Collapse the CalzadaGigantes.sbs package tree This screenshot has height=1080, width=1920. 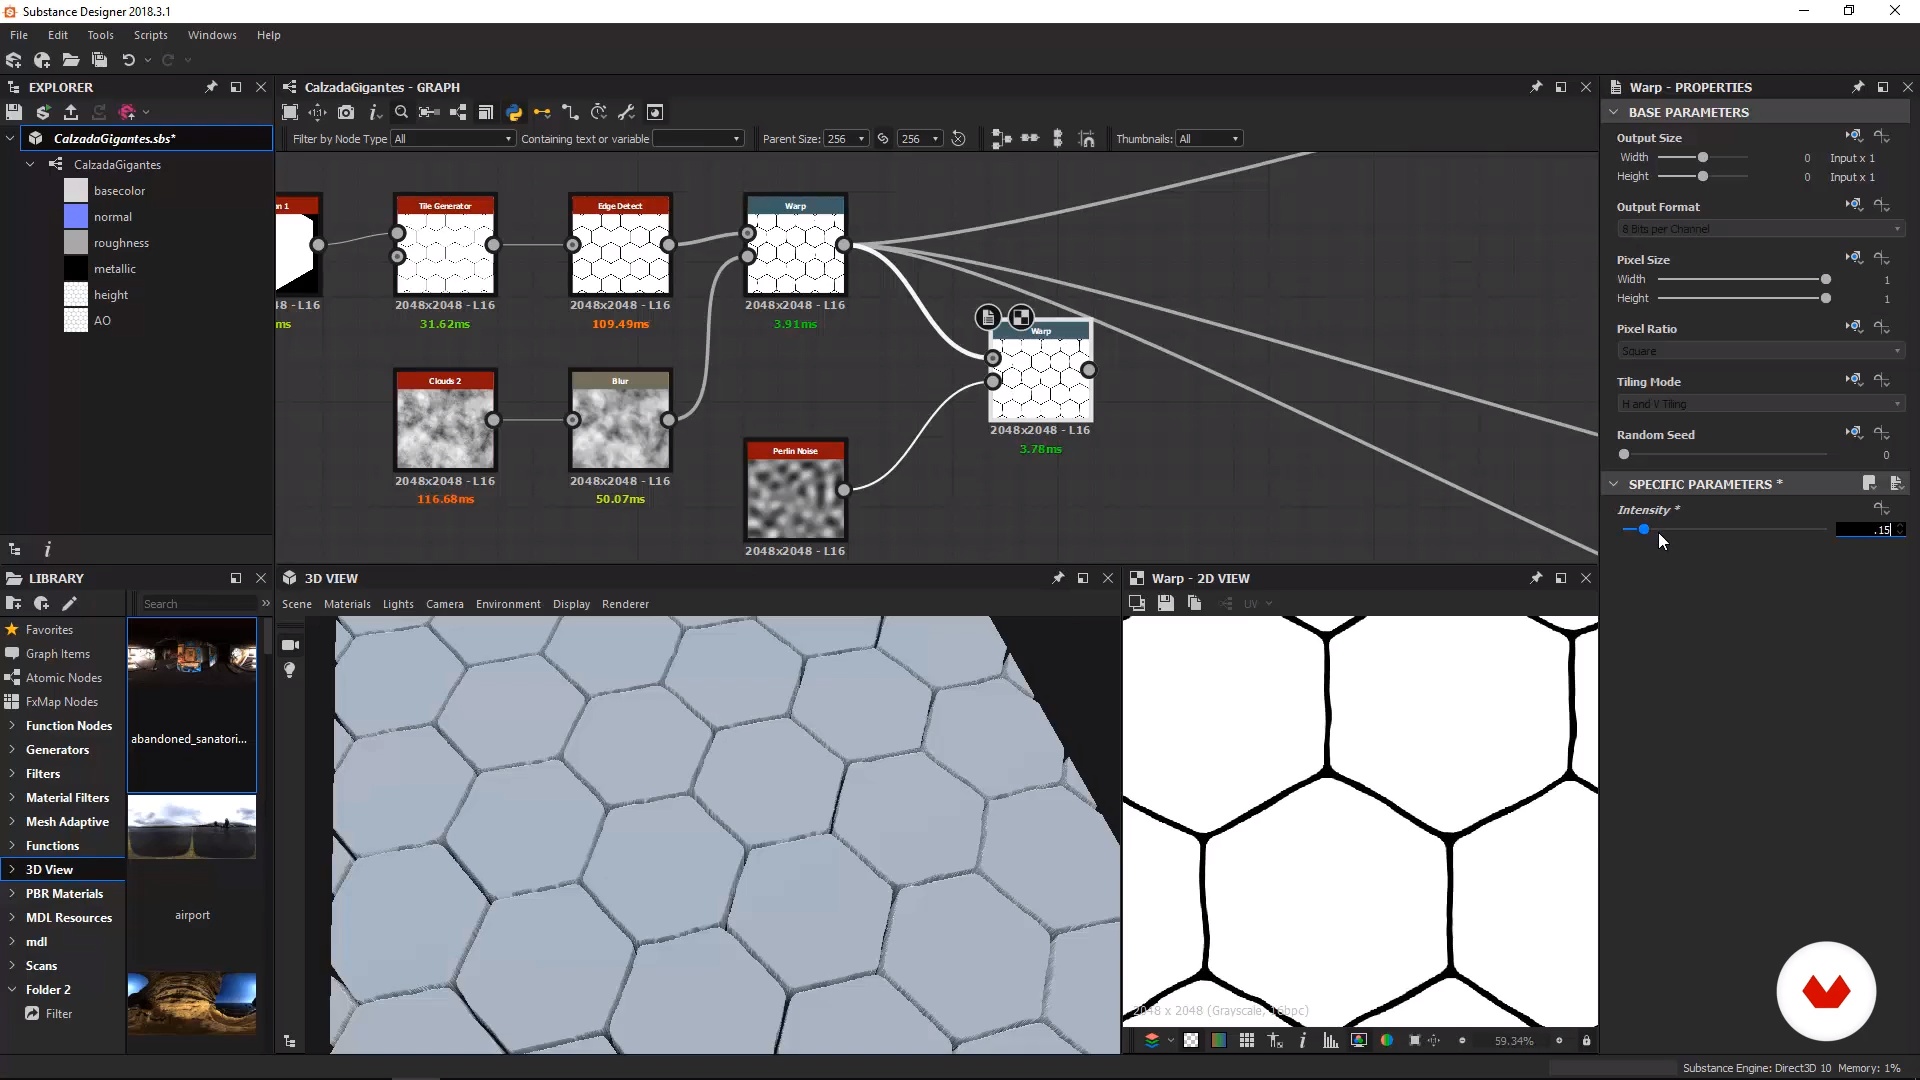point(10,138)
